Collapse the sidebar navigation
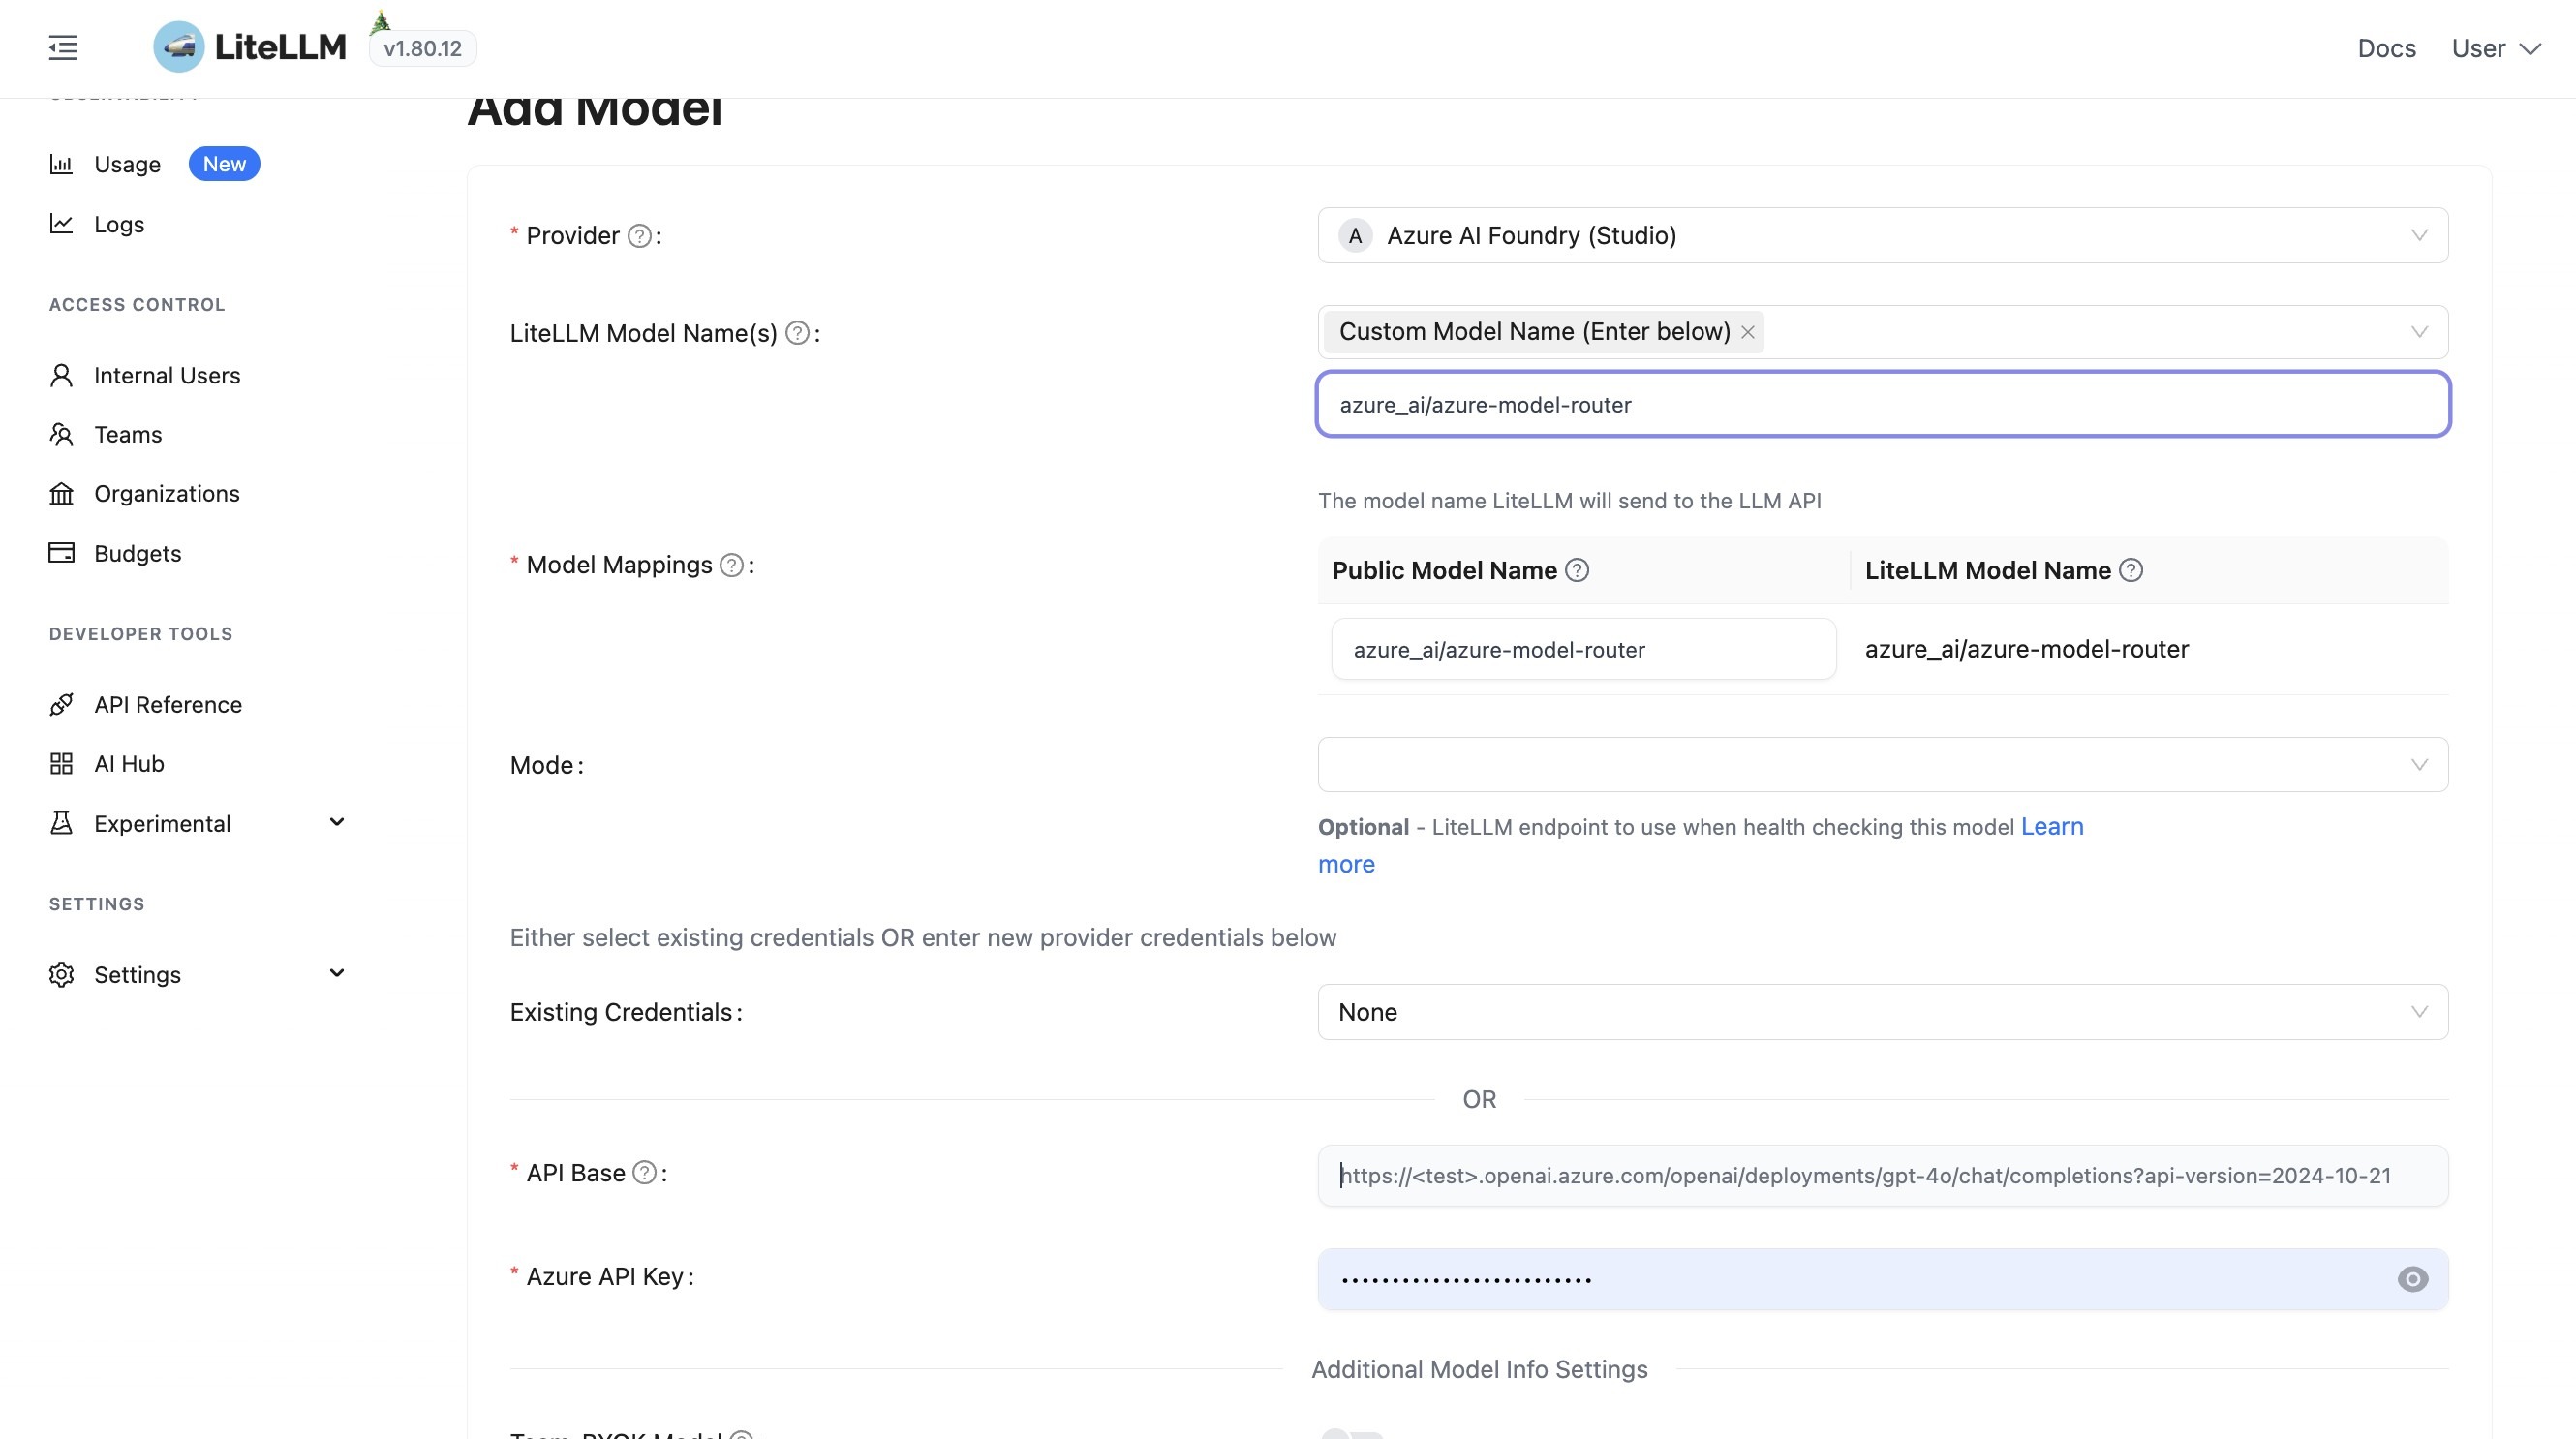 coord(63,48)
